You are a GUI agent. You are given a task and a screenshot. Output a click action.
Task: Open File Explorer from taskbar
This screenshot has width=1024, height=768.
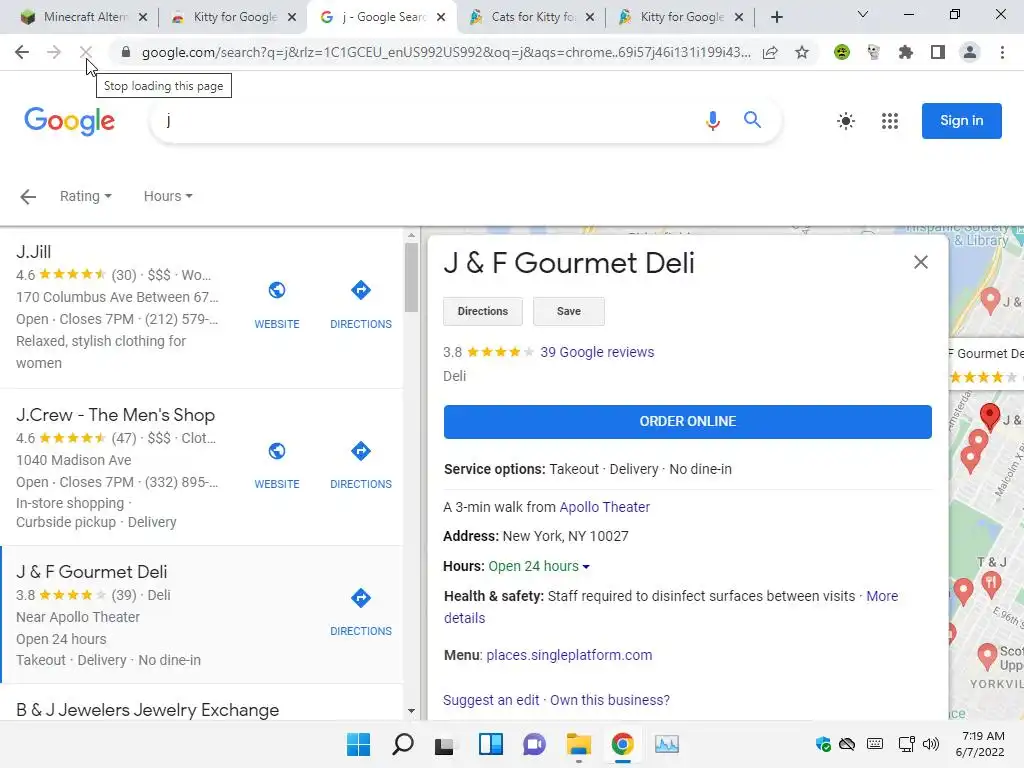point(579,744)
